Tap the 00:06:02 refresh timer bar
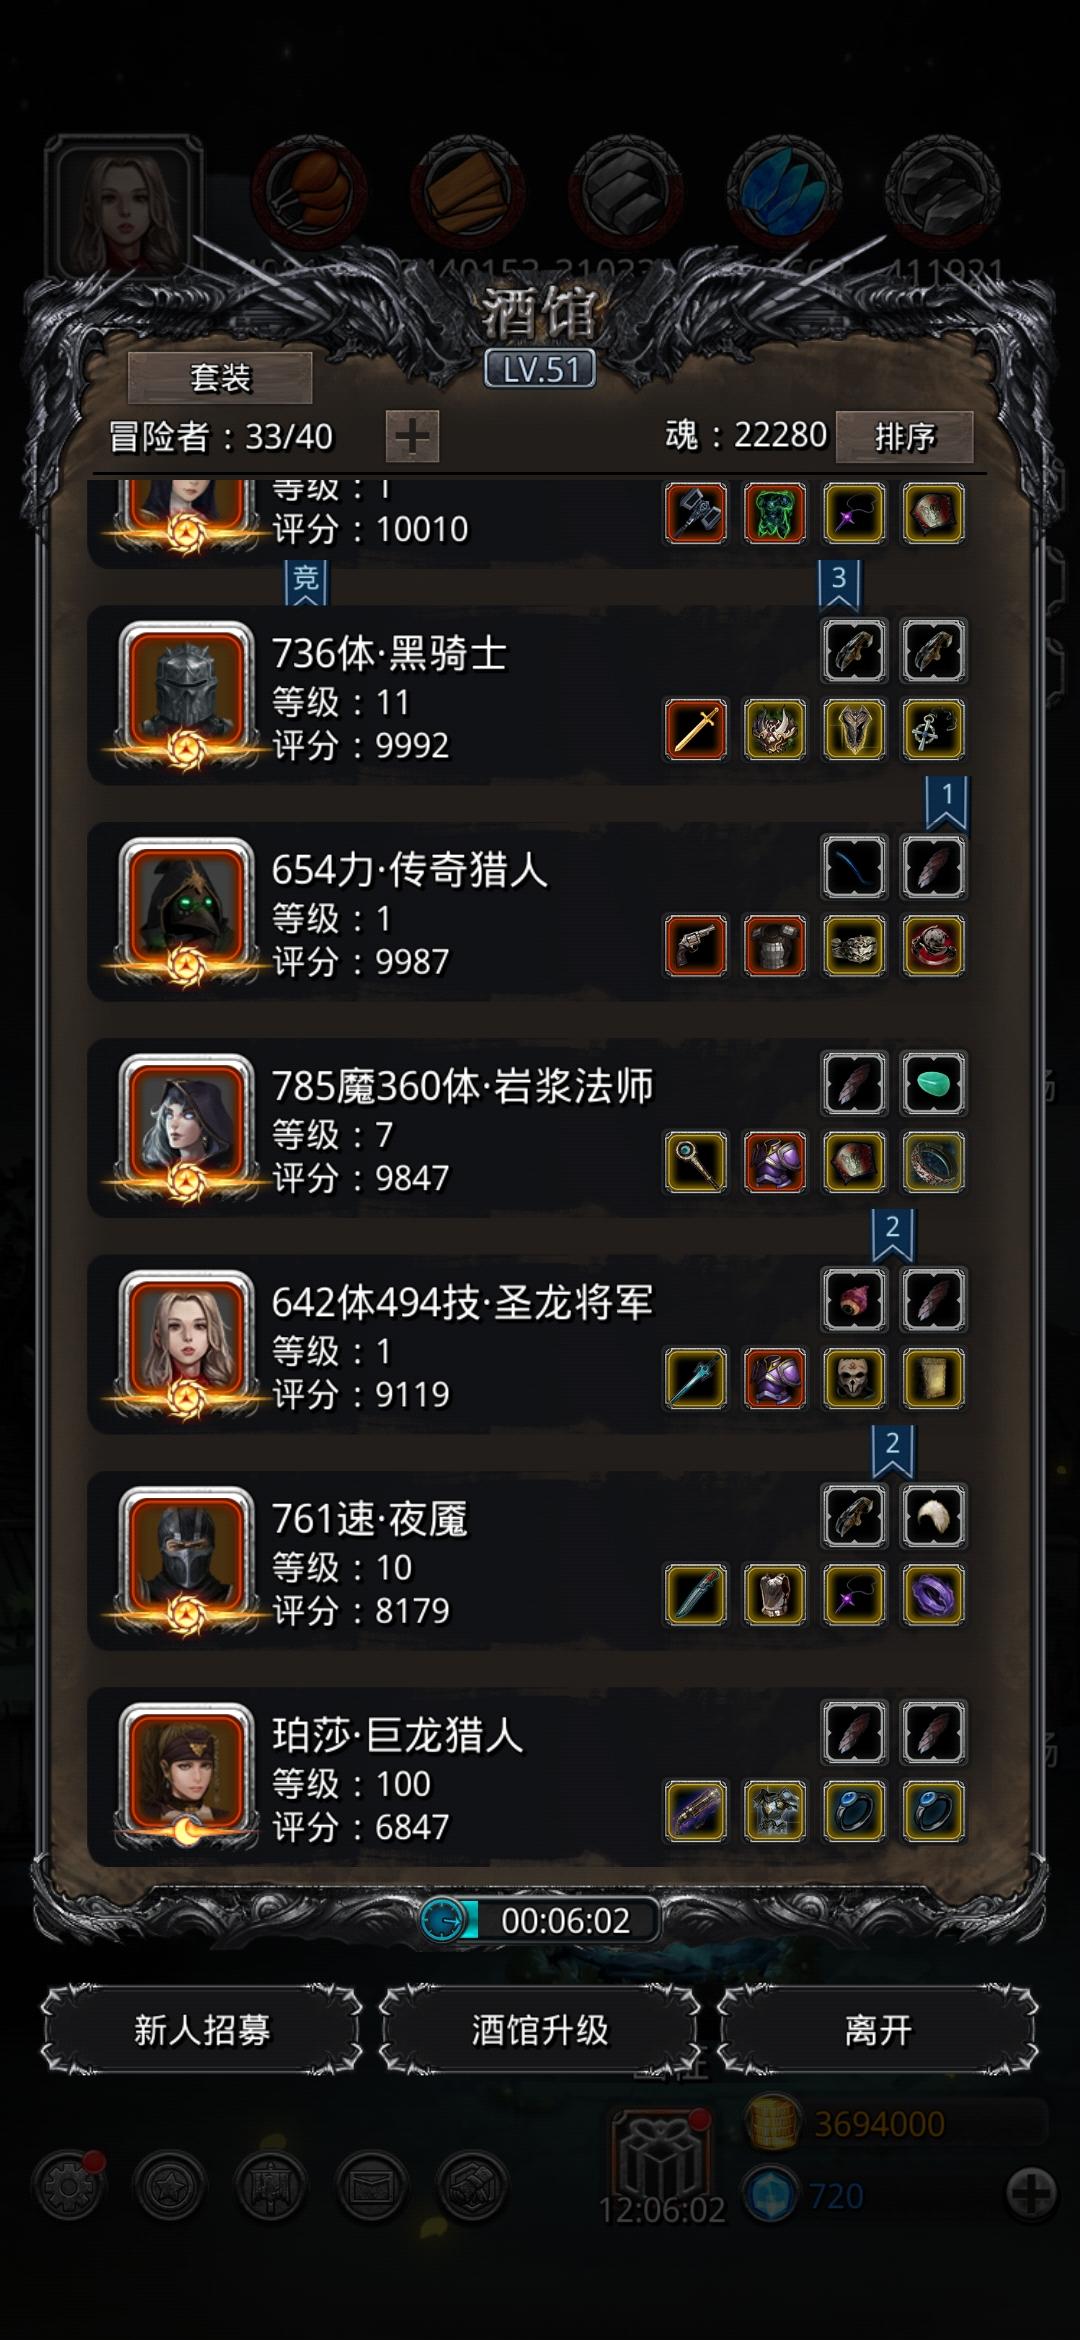 click(540, 1920)
